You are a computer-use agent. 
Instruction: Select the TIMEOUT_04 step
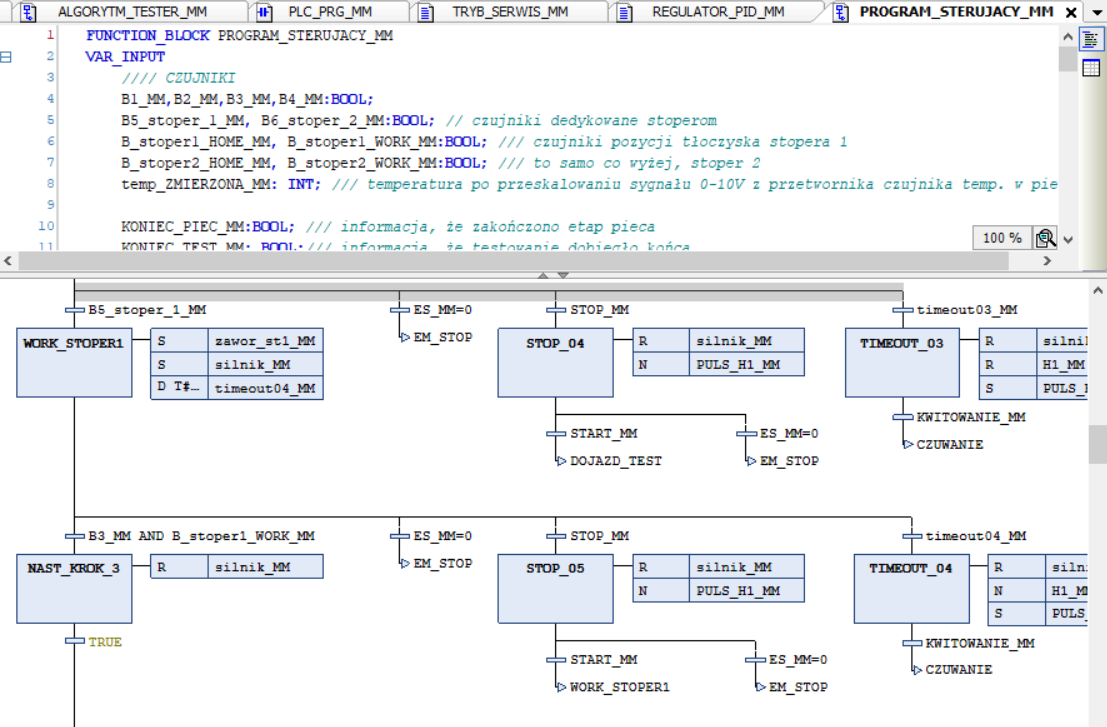[911, 589]
